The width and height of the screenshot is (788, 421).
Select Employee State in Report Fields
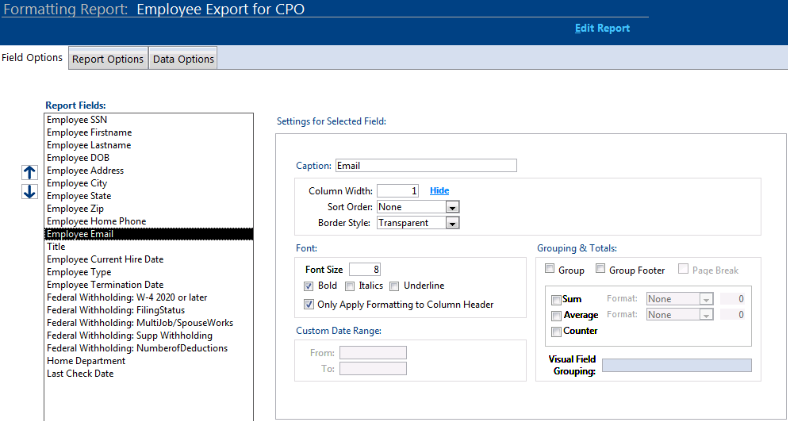click(149, 196)
